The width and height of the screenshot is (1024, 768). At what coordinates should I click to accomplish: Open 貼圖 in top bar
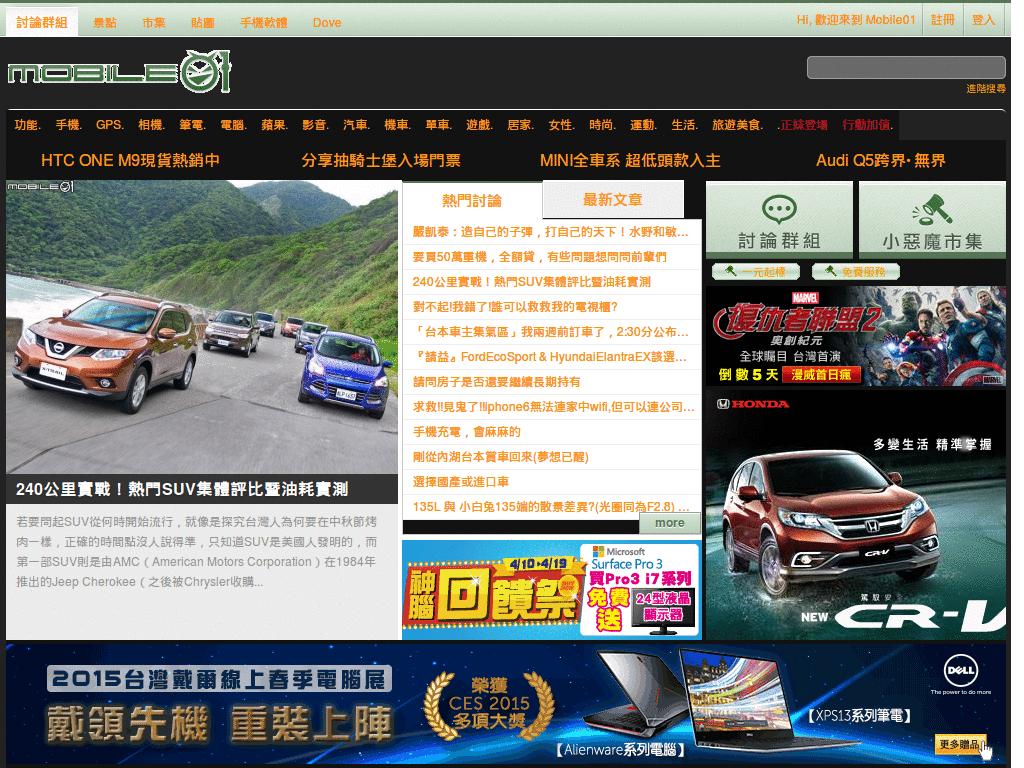[202, 23]
